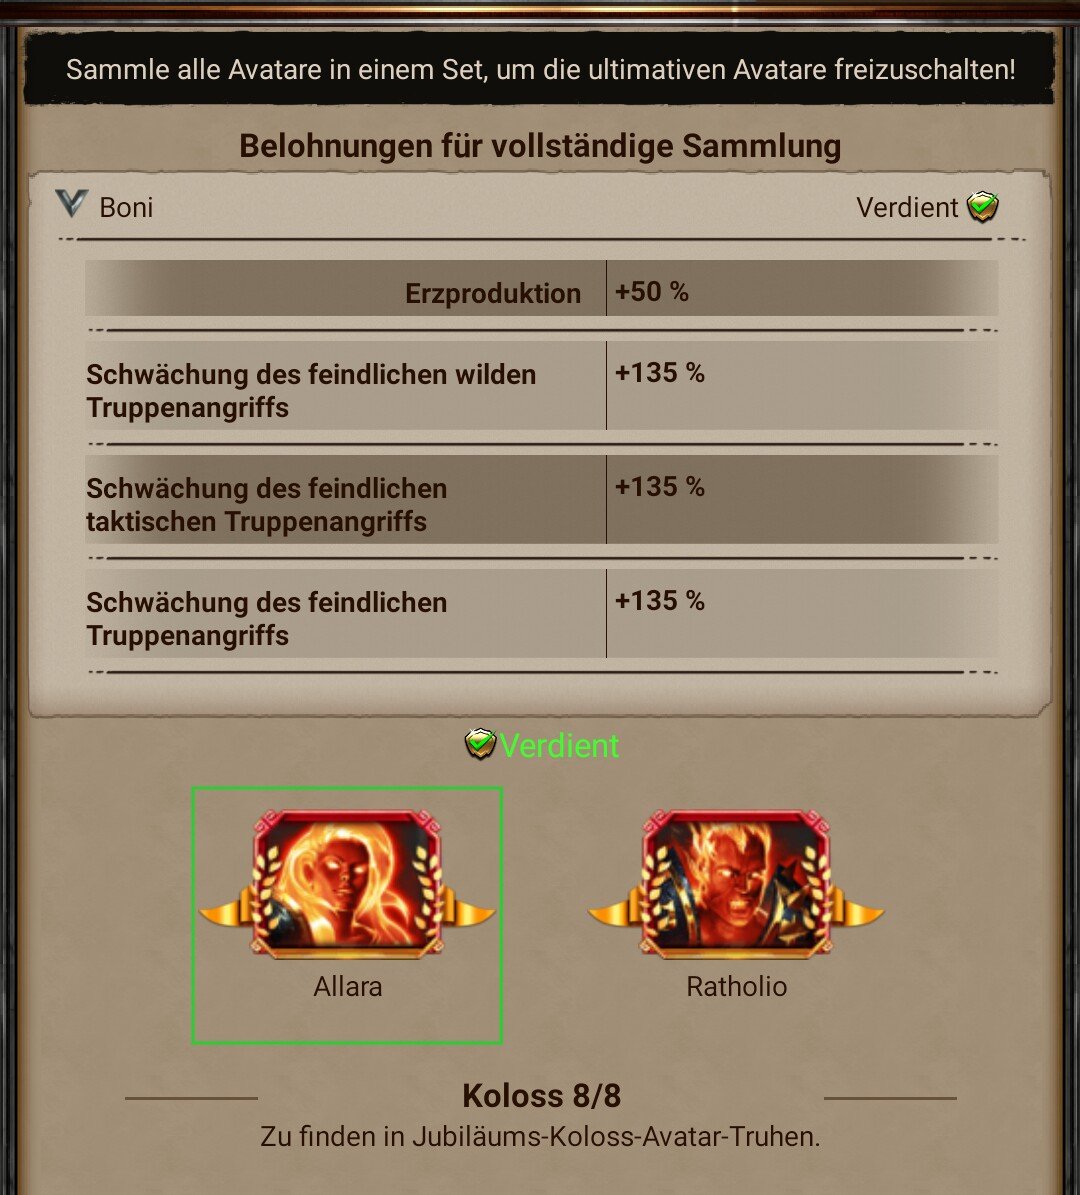Viewport: 1080px width, 1195px height.
Task: Click the green Verdient text
Action: tap(559, 745)
